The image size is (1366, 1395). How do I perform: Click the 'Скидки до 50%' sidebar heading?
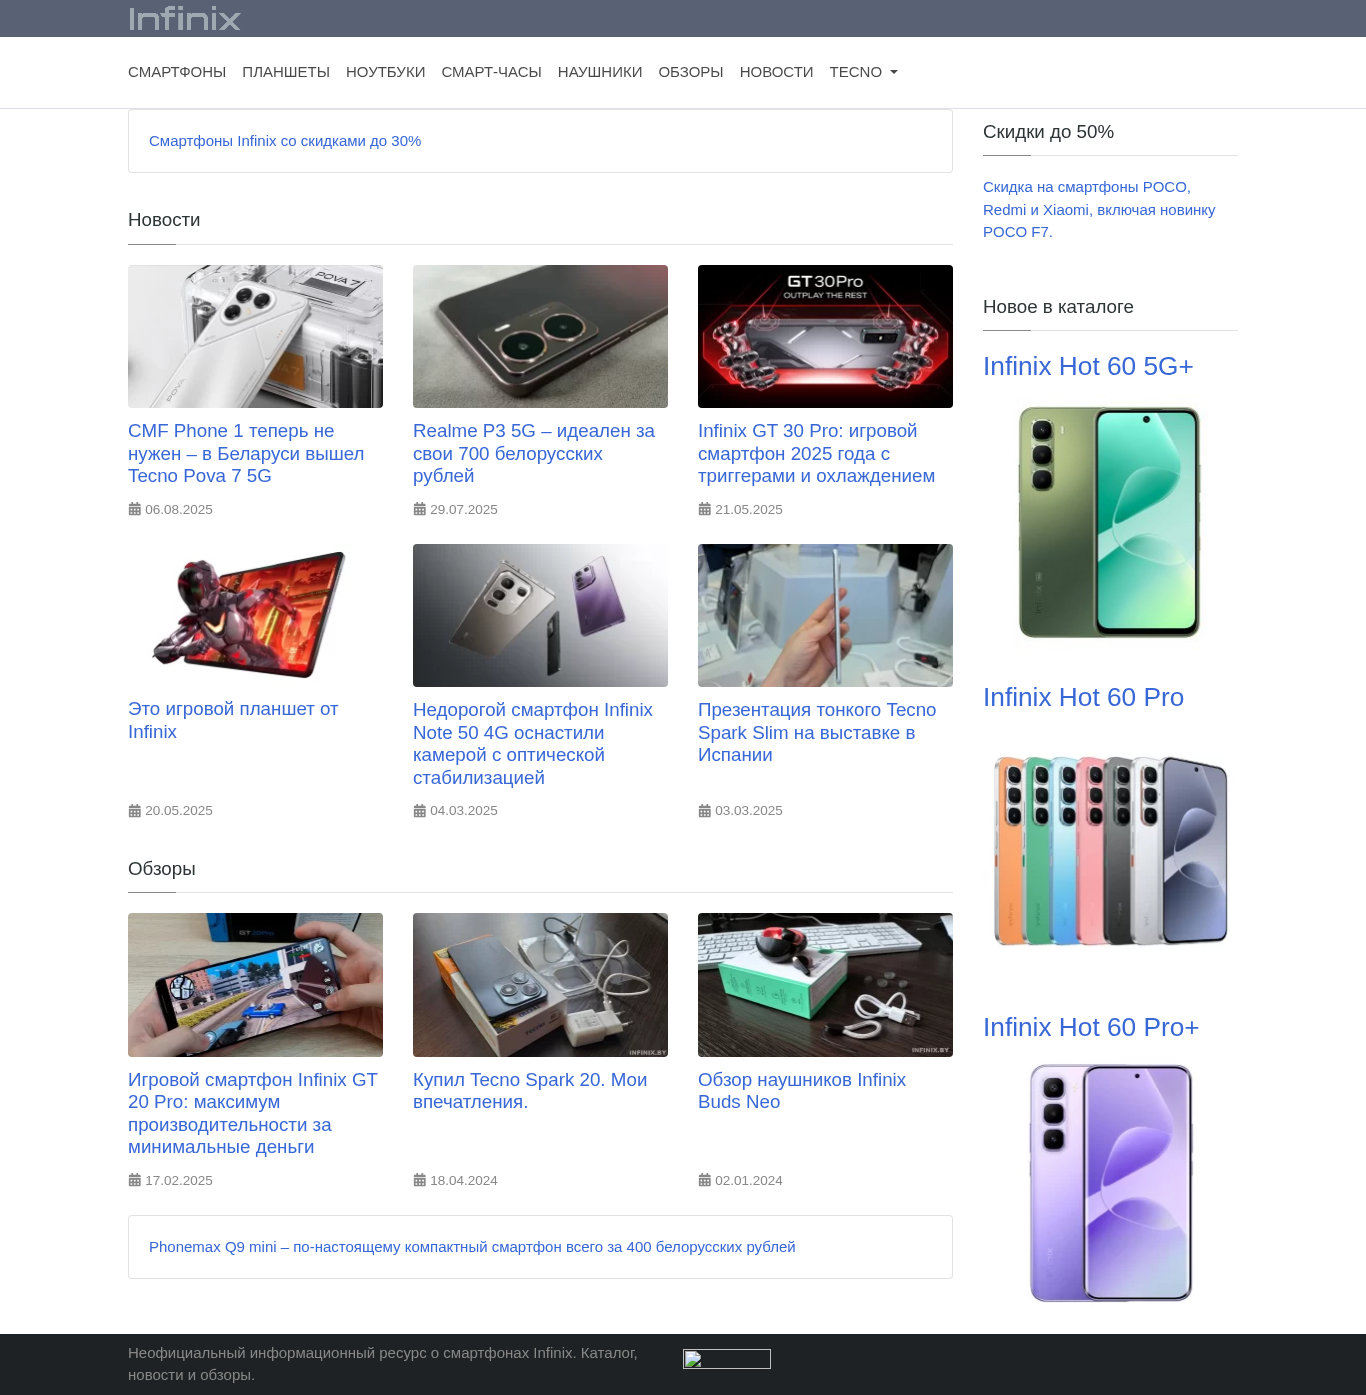coord(1048,132)
